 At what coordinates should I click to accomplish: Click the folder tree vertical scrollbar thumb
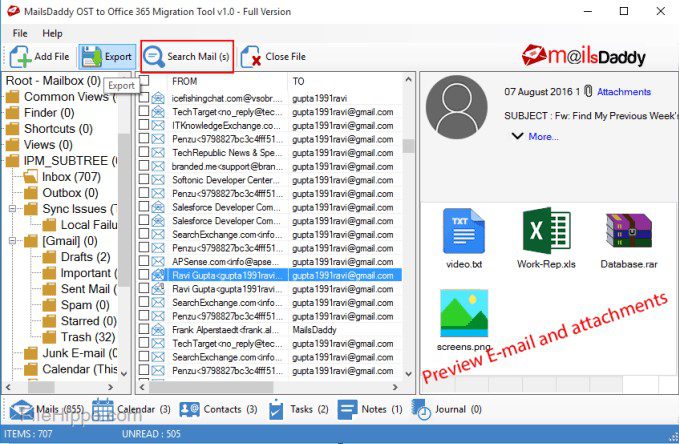[x=124, y=210]
